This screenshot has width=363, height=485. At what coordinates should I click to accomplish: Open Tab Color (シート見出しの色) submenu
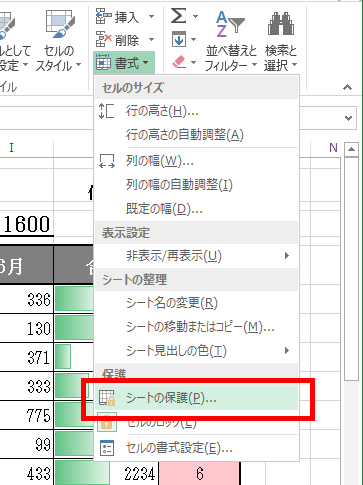(197, 351)
